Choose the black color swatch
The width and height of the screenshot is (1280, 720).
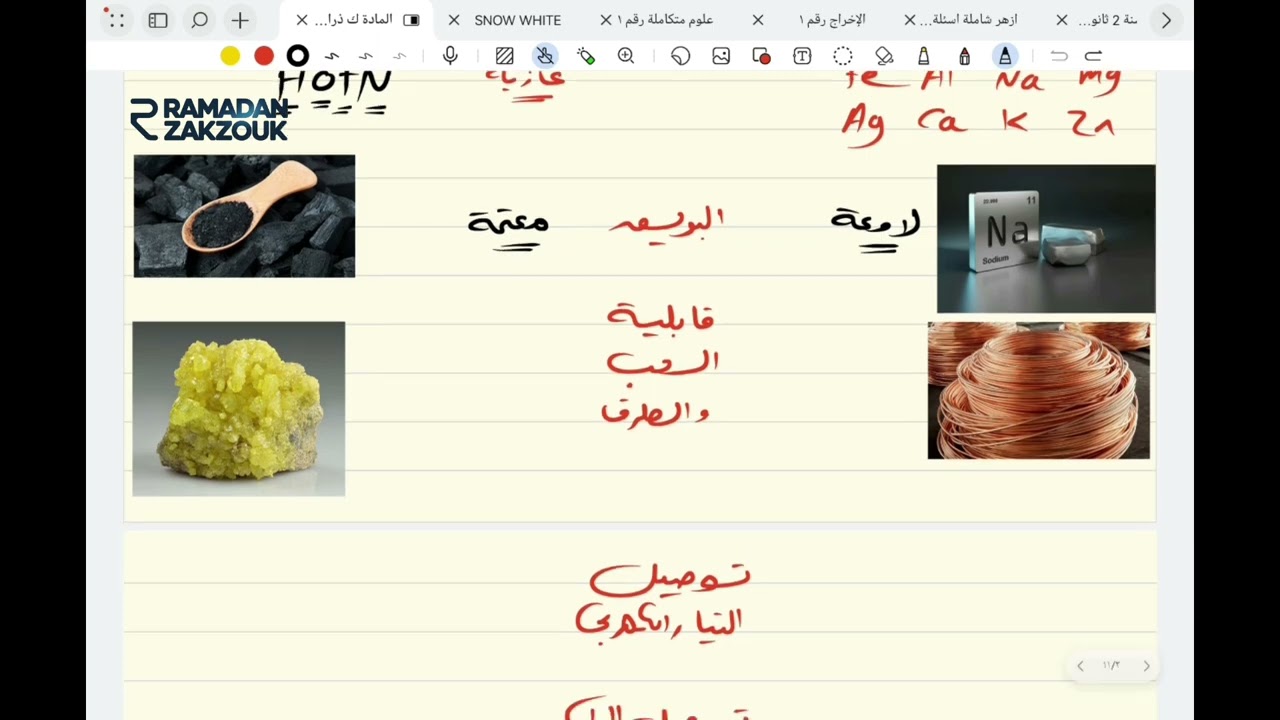(298, 56)
